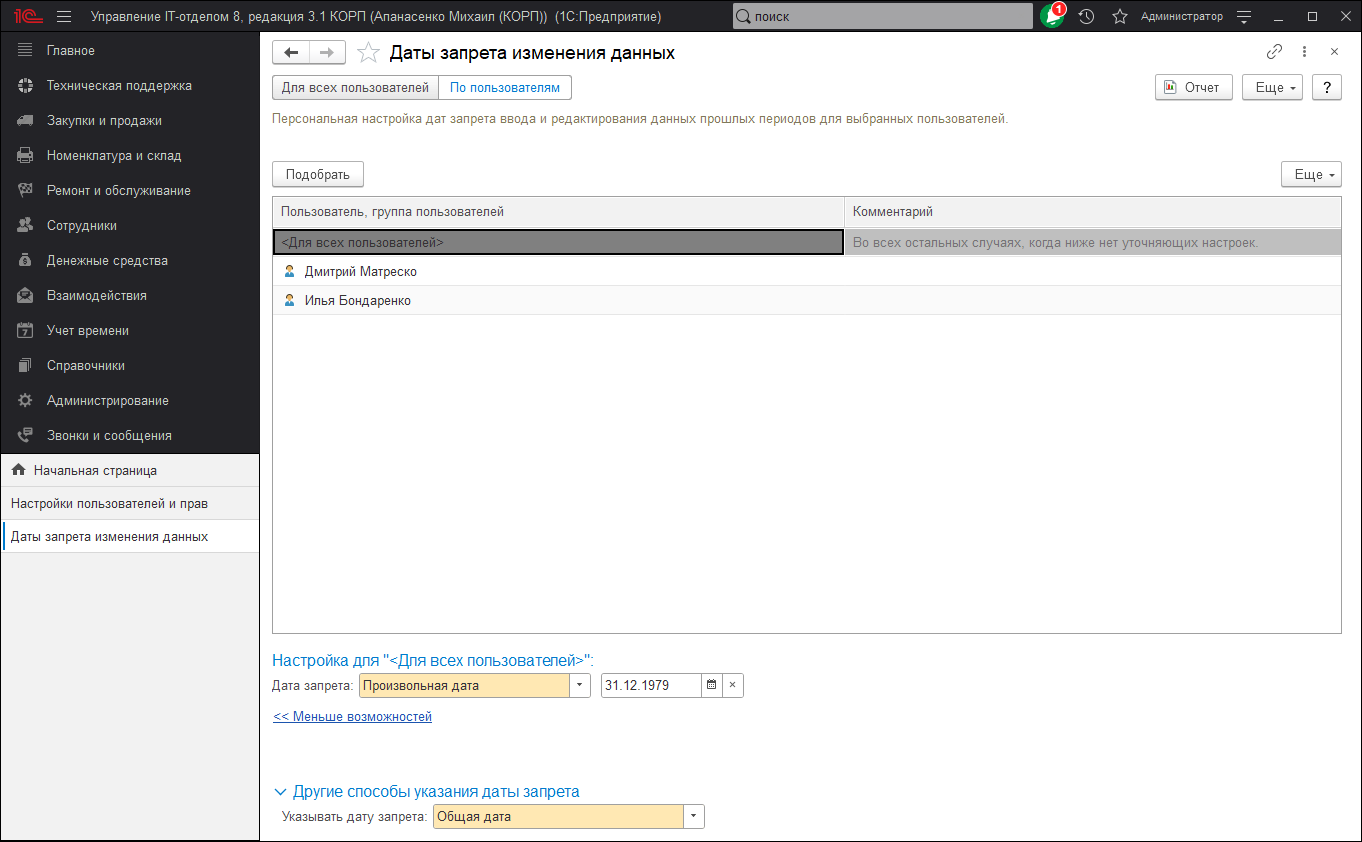
Task: Select user 'Илья Бондаренко' row
Action: pos(357,300)
